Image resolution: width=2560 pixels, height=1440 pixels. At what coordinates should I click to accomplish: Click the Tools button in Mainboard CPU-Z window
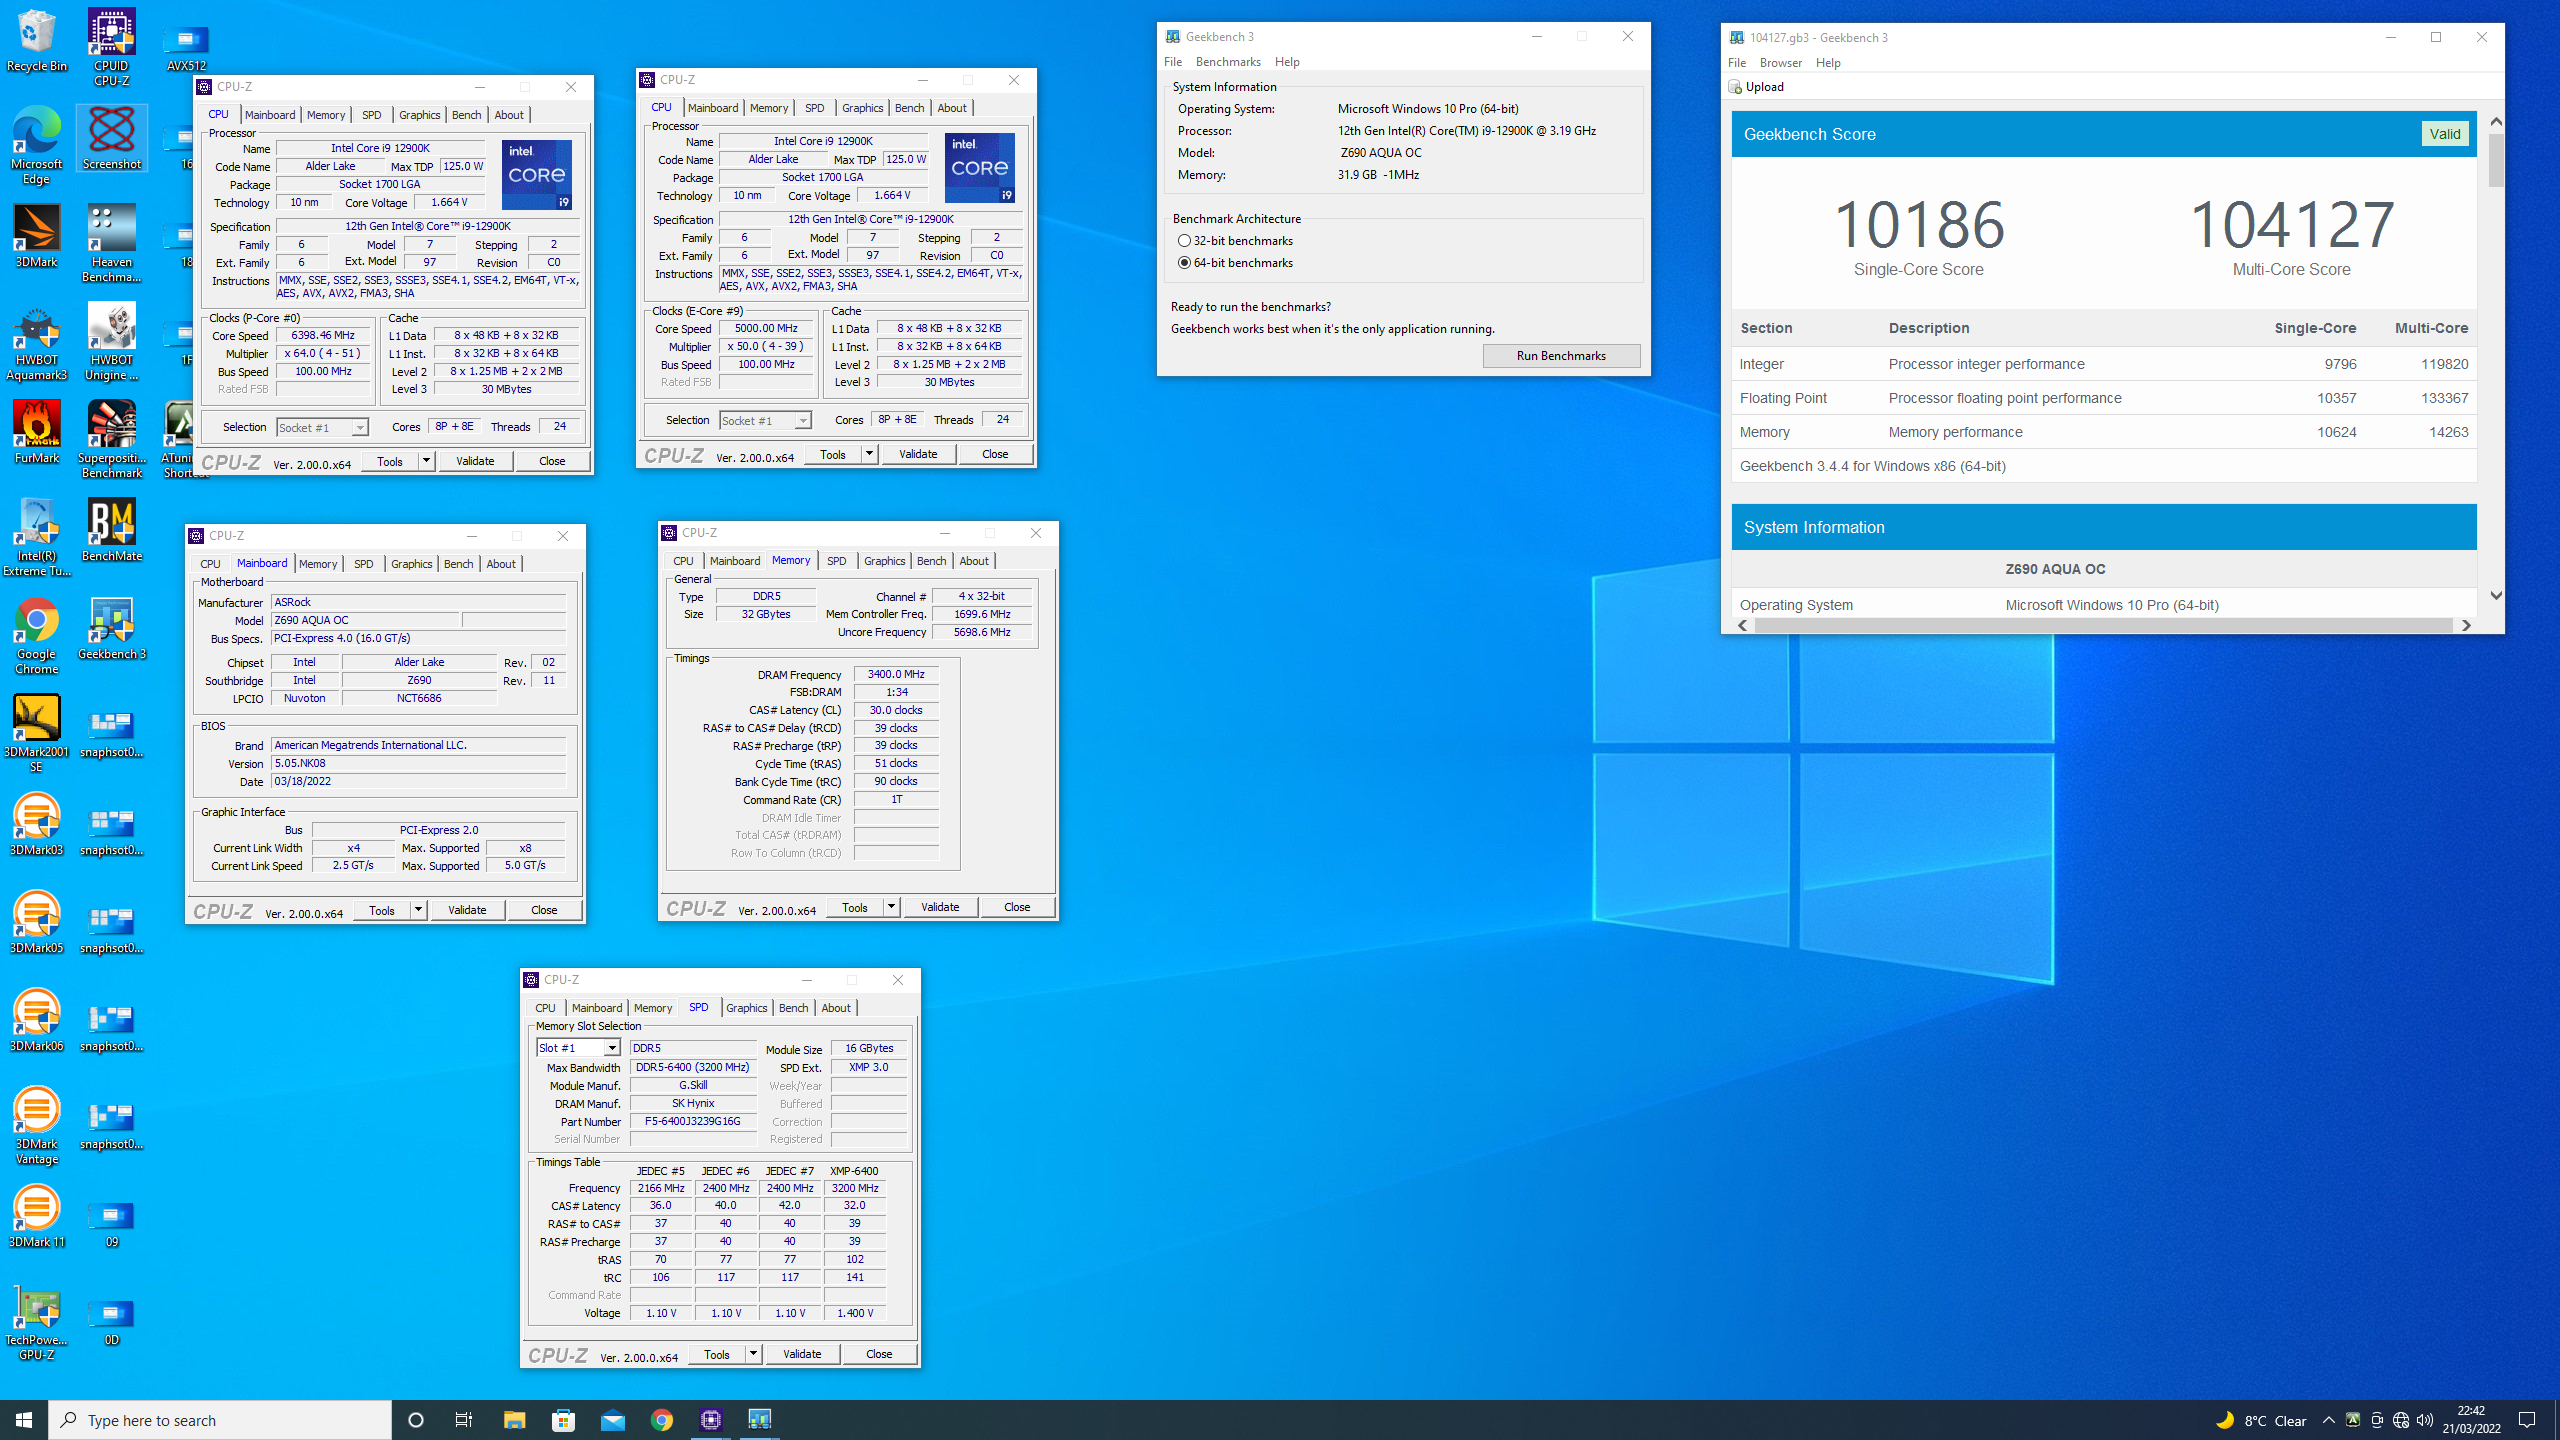382,910
